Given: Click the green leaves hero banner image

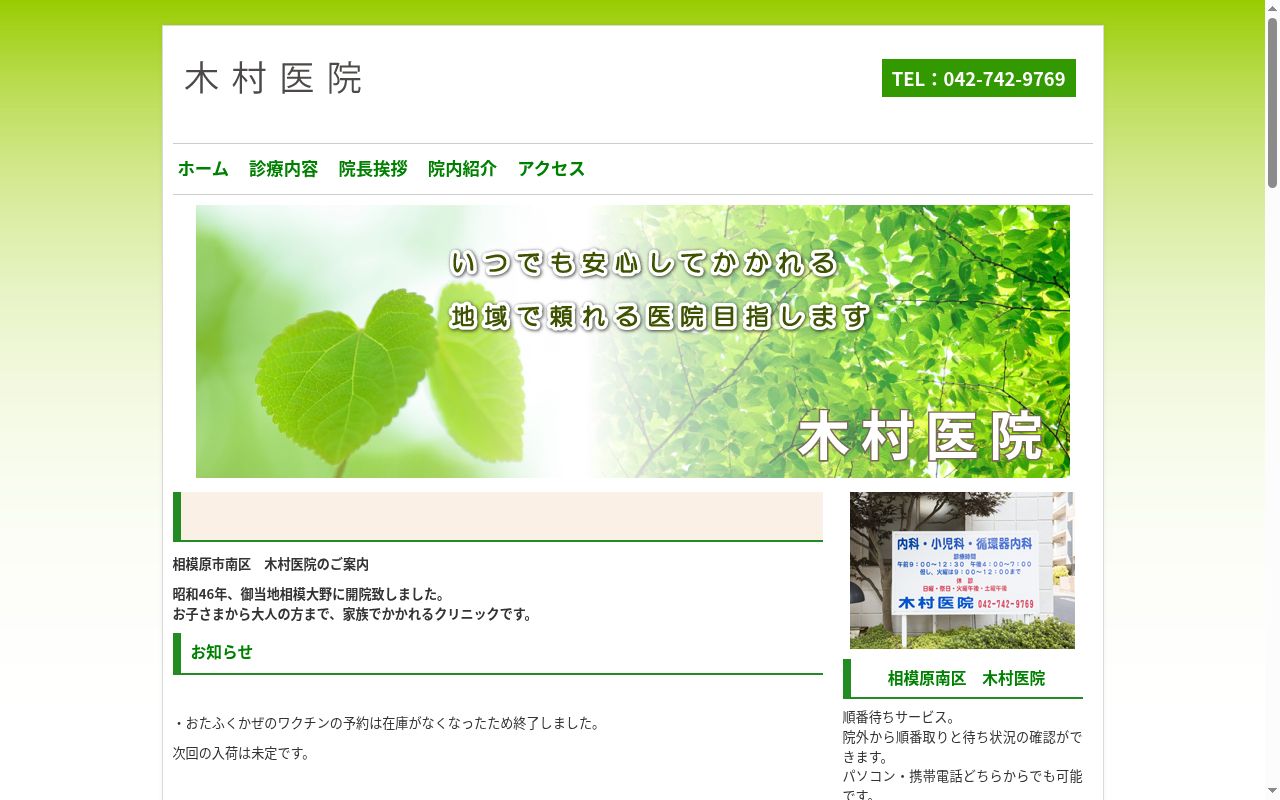Looking at the screenshot, I should [633, 341].
